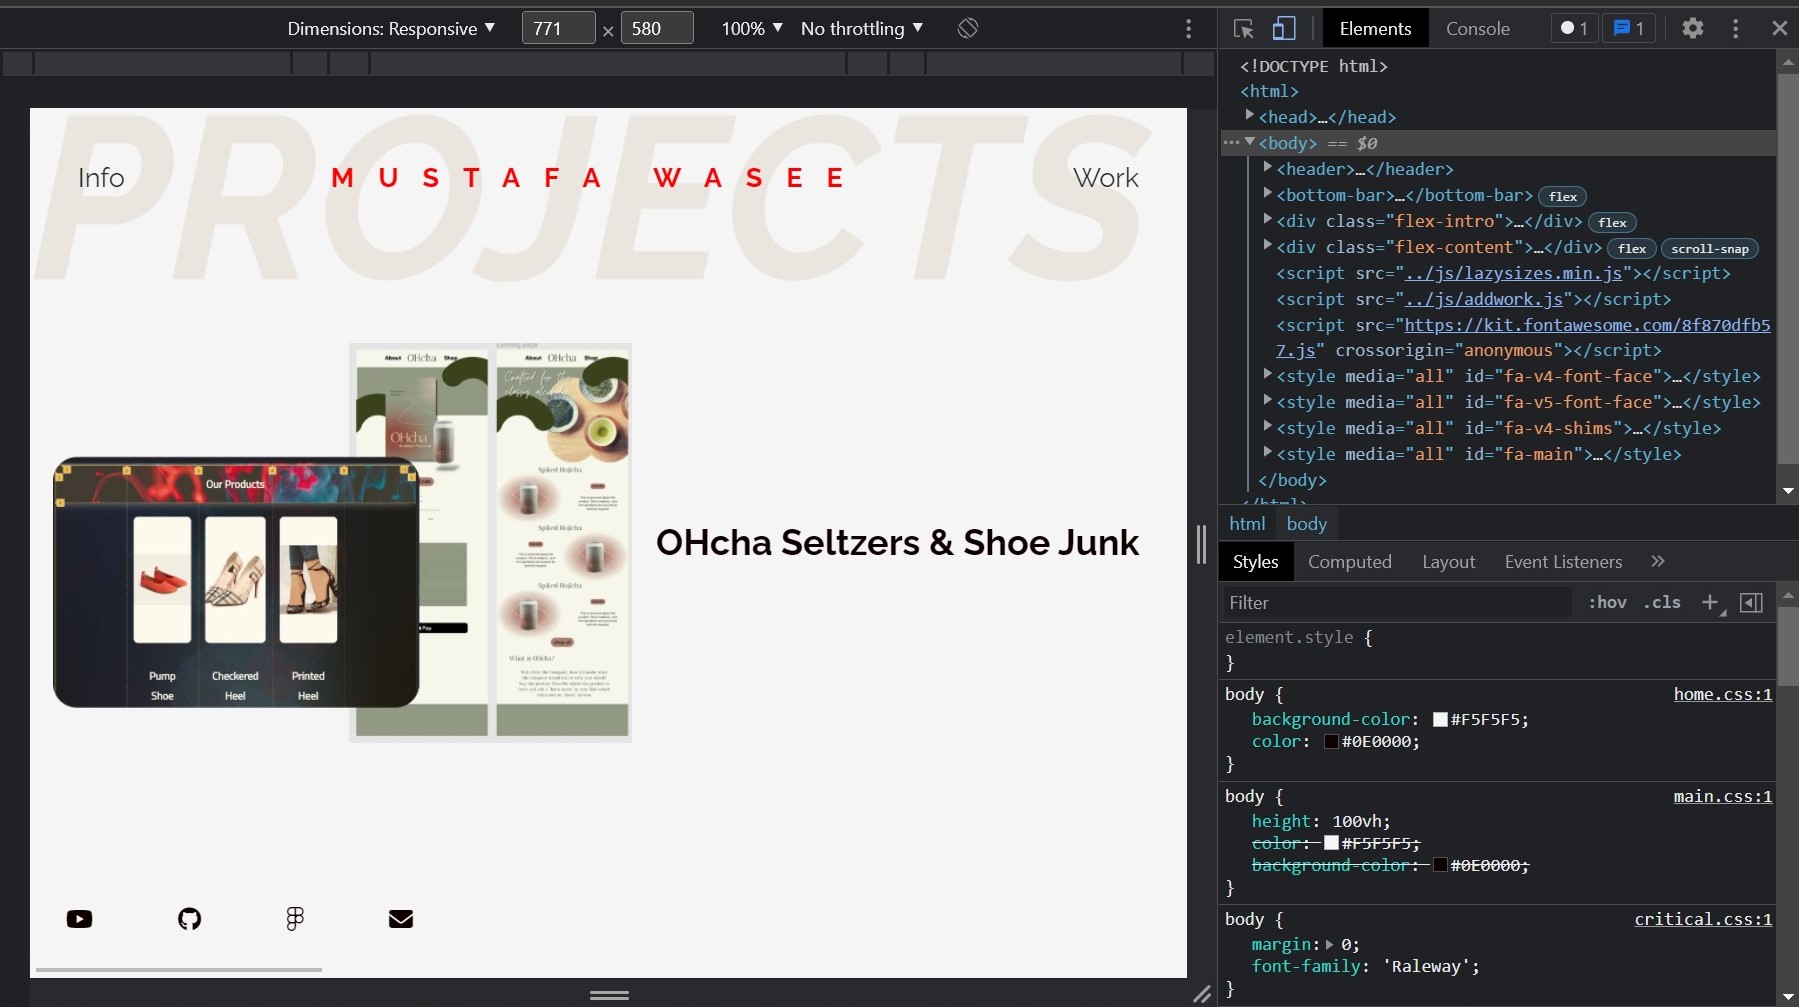
Task: Expand the flex-intro div node
Action: [1267, 219]
